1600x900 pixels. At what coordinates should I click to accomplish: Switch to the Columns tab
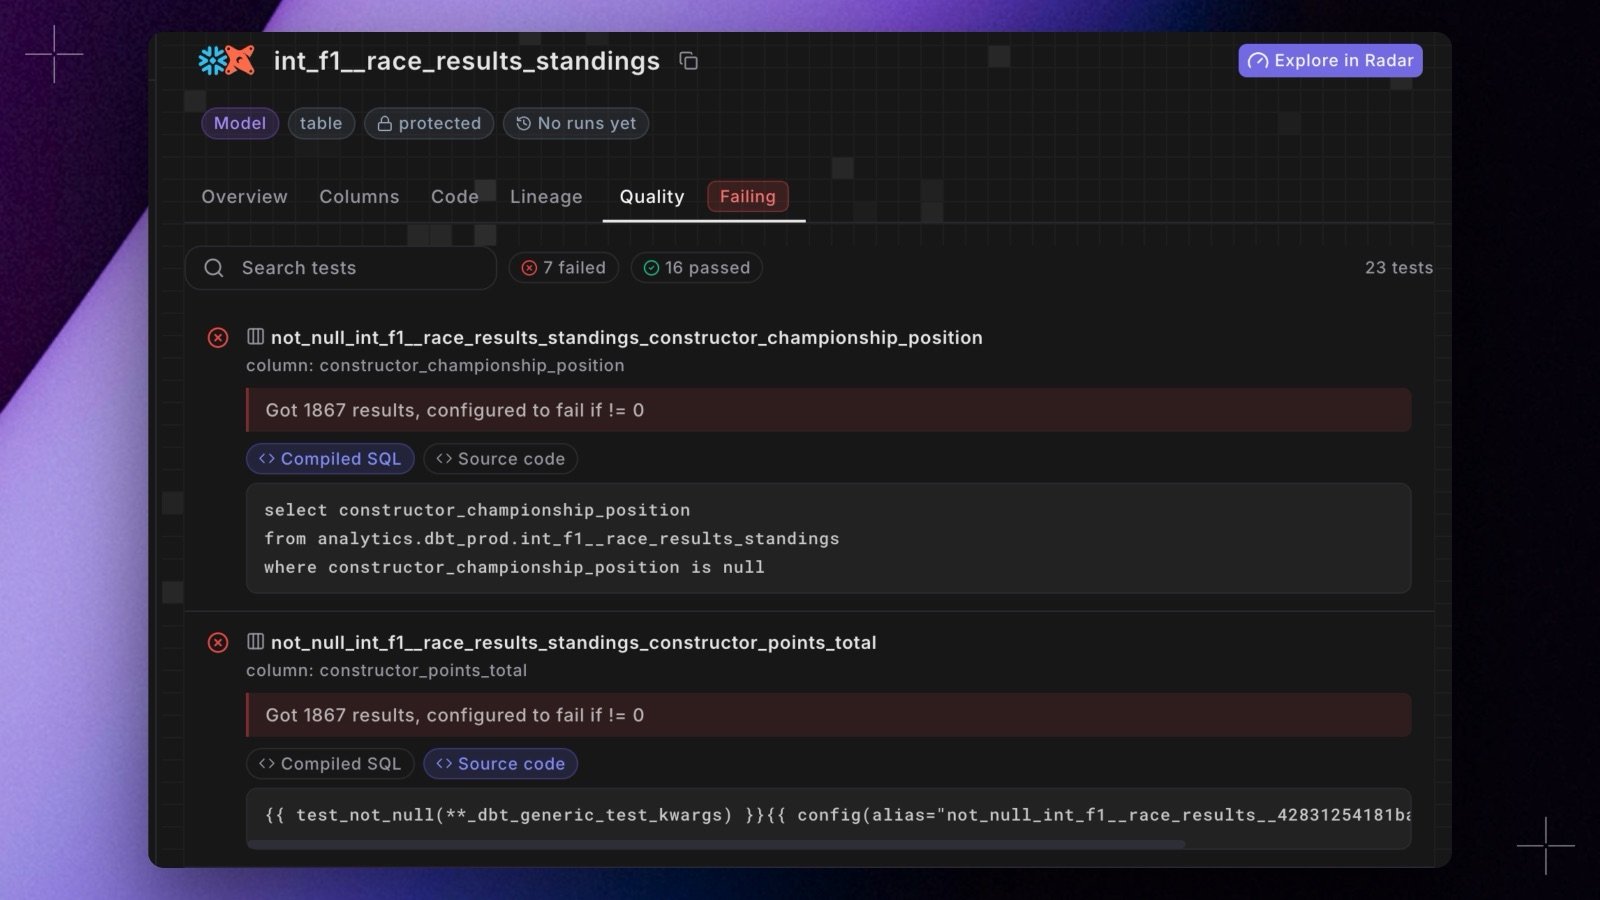click(359, 197)
